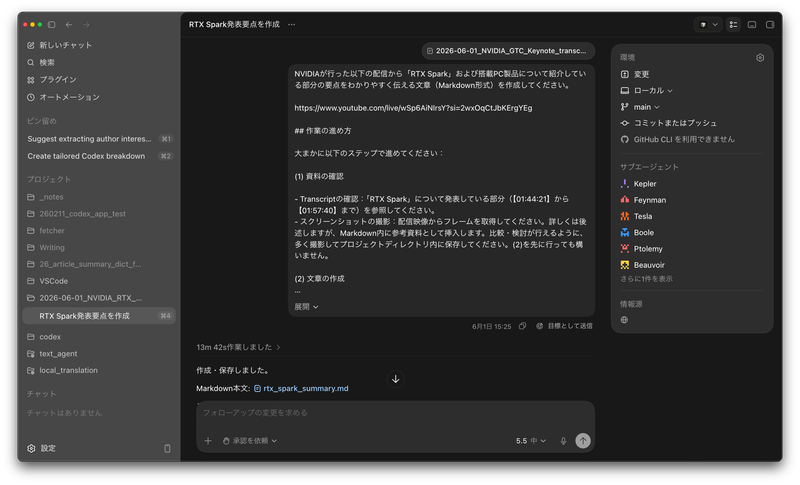Expand the message with 展開
This screenshot has width=800, height=485.
point(306,307)
